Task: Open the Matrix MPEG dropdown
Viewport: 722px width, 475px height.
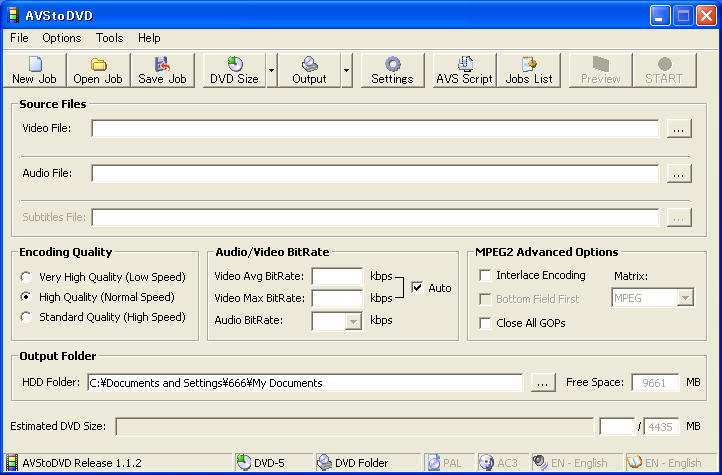Action: (x=685, y=298)
